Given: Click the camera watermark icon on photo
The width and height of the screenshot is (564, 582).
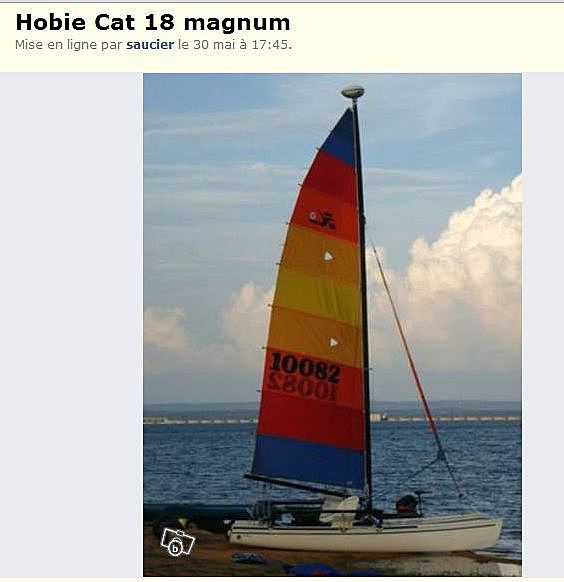Looking at the screenshot, I should coord(177,542).
